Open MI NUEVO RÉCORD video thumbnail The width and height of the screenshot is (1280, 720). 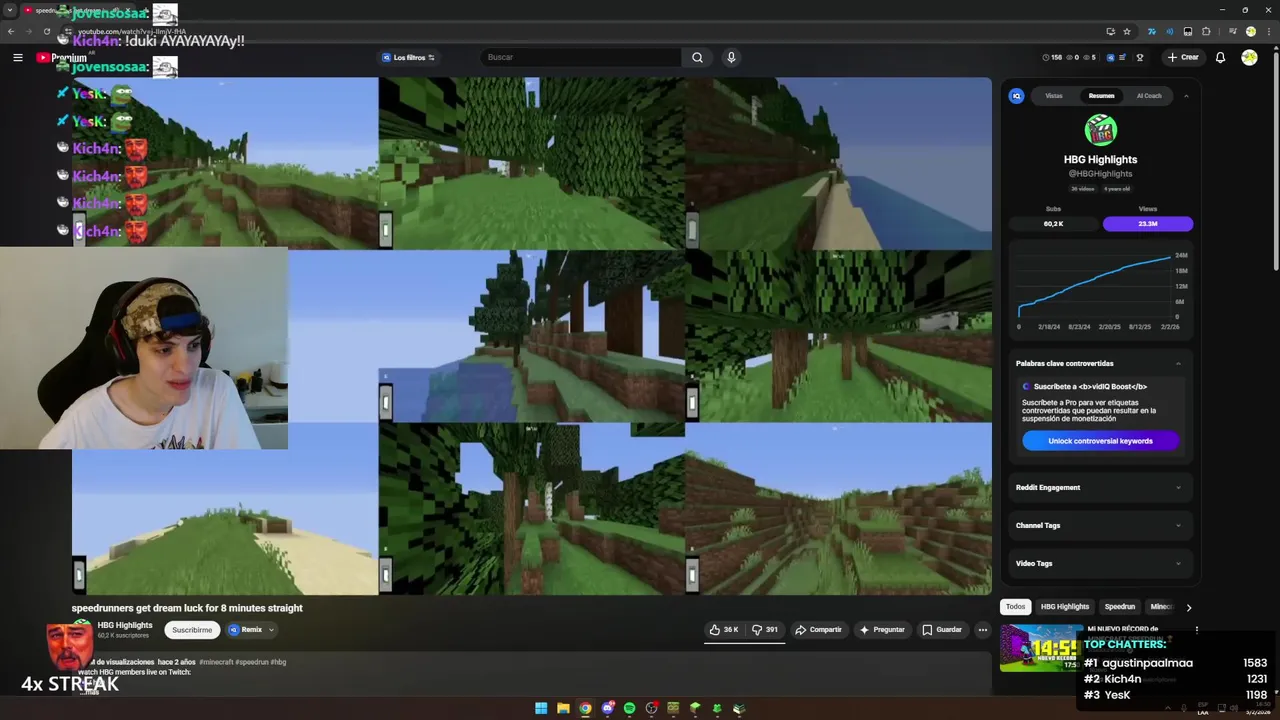click(x=1040, y=648)
